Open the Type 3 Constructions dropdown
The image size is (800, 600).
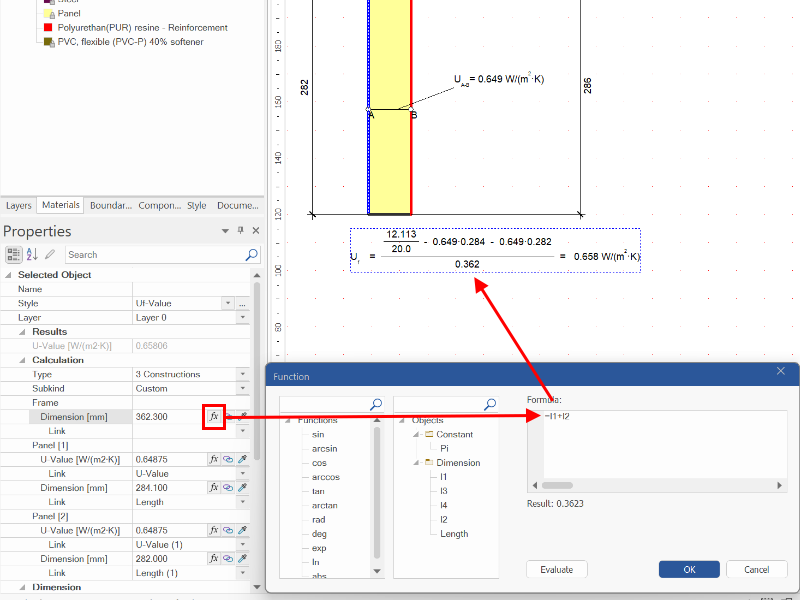243,374
